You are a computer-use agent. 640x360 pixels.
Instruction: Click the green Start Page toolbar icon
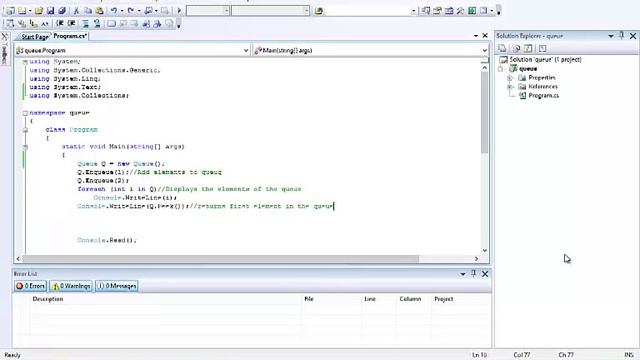[x=472, y=11]
